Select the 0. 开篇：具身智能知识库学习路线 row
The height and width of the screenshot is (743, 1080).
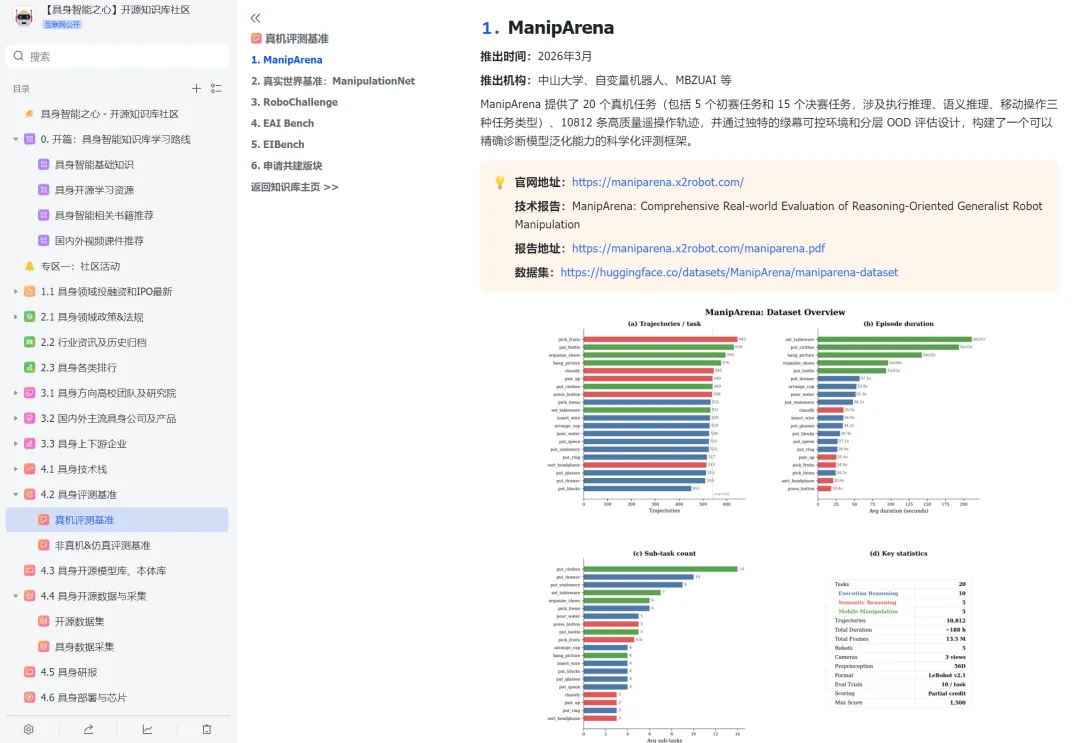pos(117,139)
